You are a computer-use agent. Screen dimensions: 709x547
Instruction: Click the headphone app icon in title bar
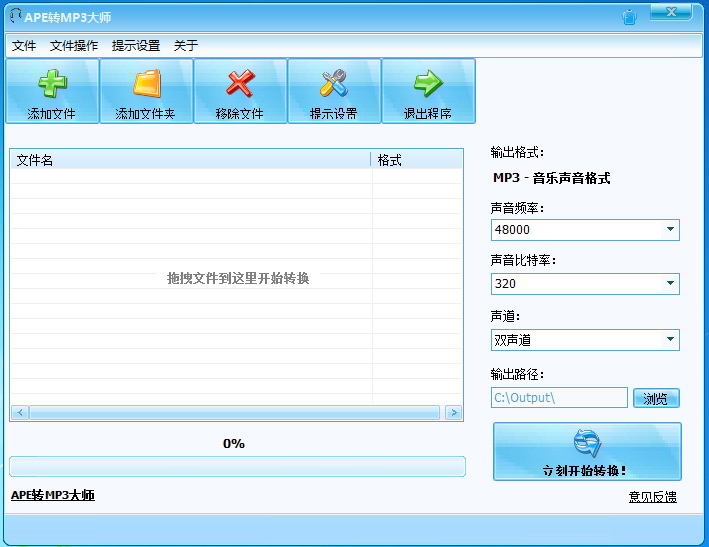(15, 16)
